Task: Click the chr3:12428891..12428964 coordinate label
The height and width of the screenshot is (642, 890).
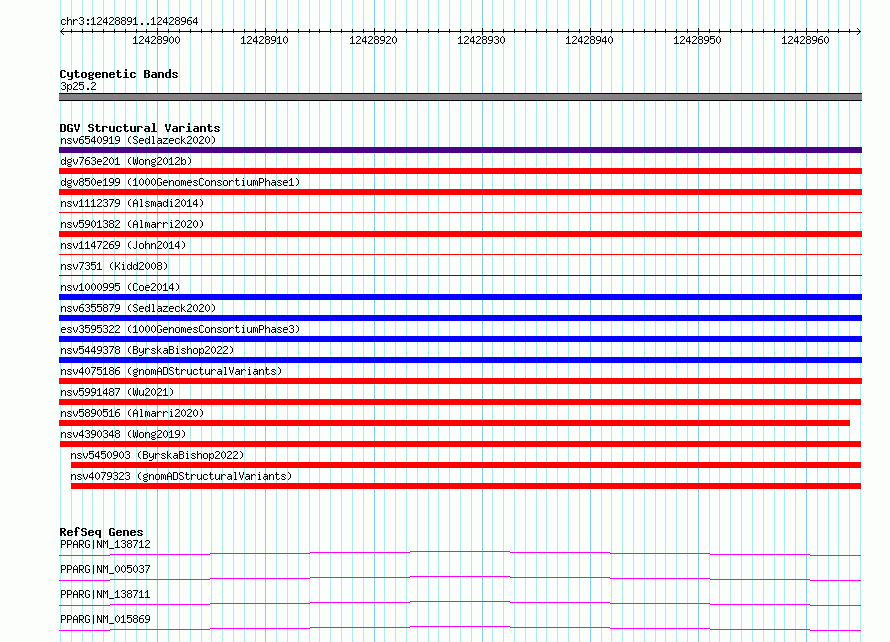Action: pyautogui.click(x=129, y=22)
